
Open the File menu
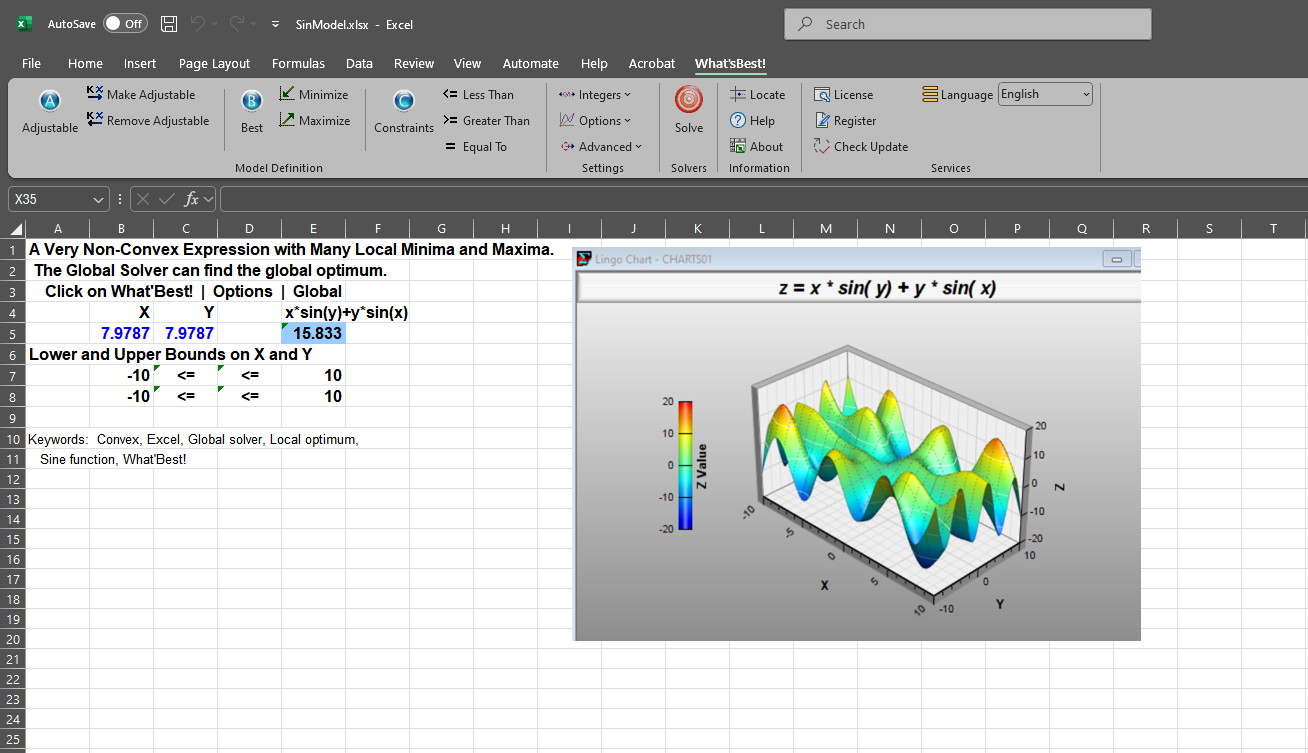click(x=31, y=63)
